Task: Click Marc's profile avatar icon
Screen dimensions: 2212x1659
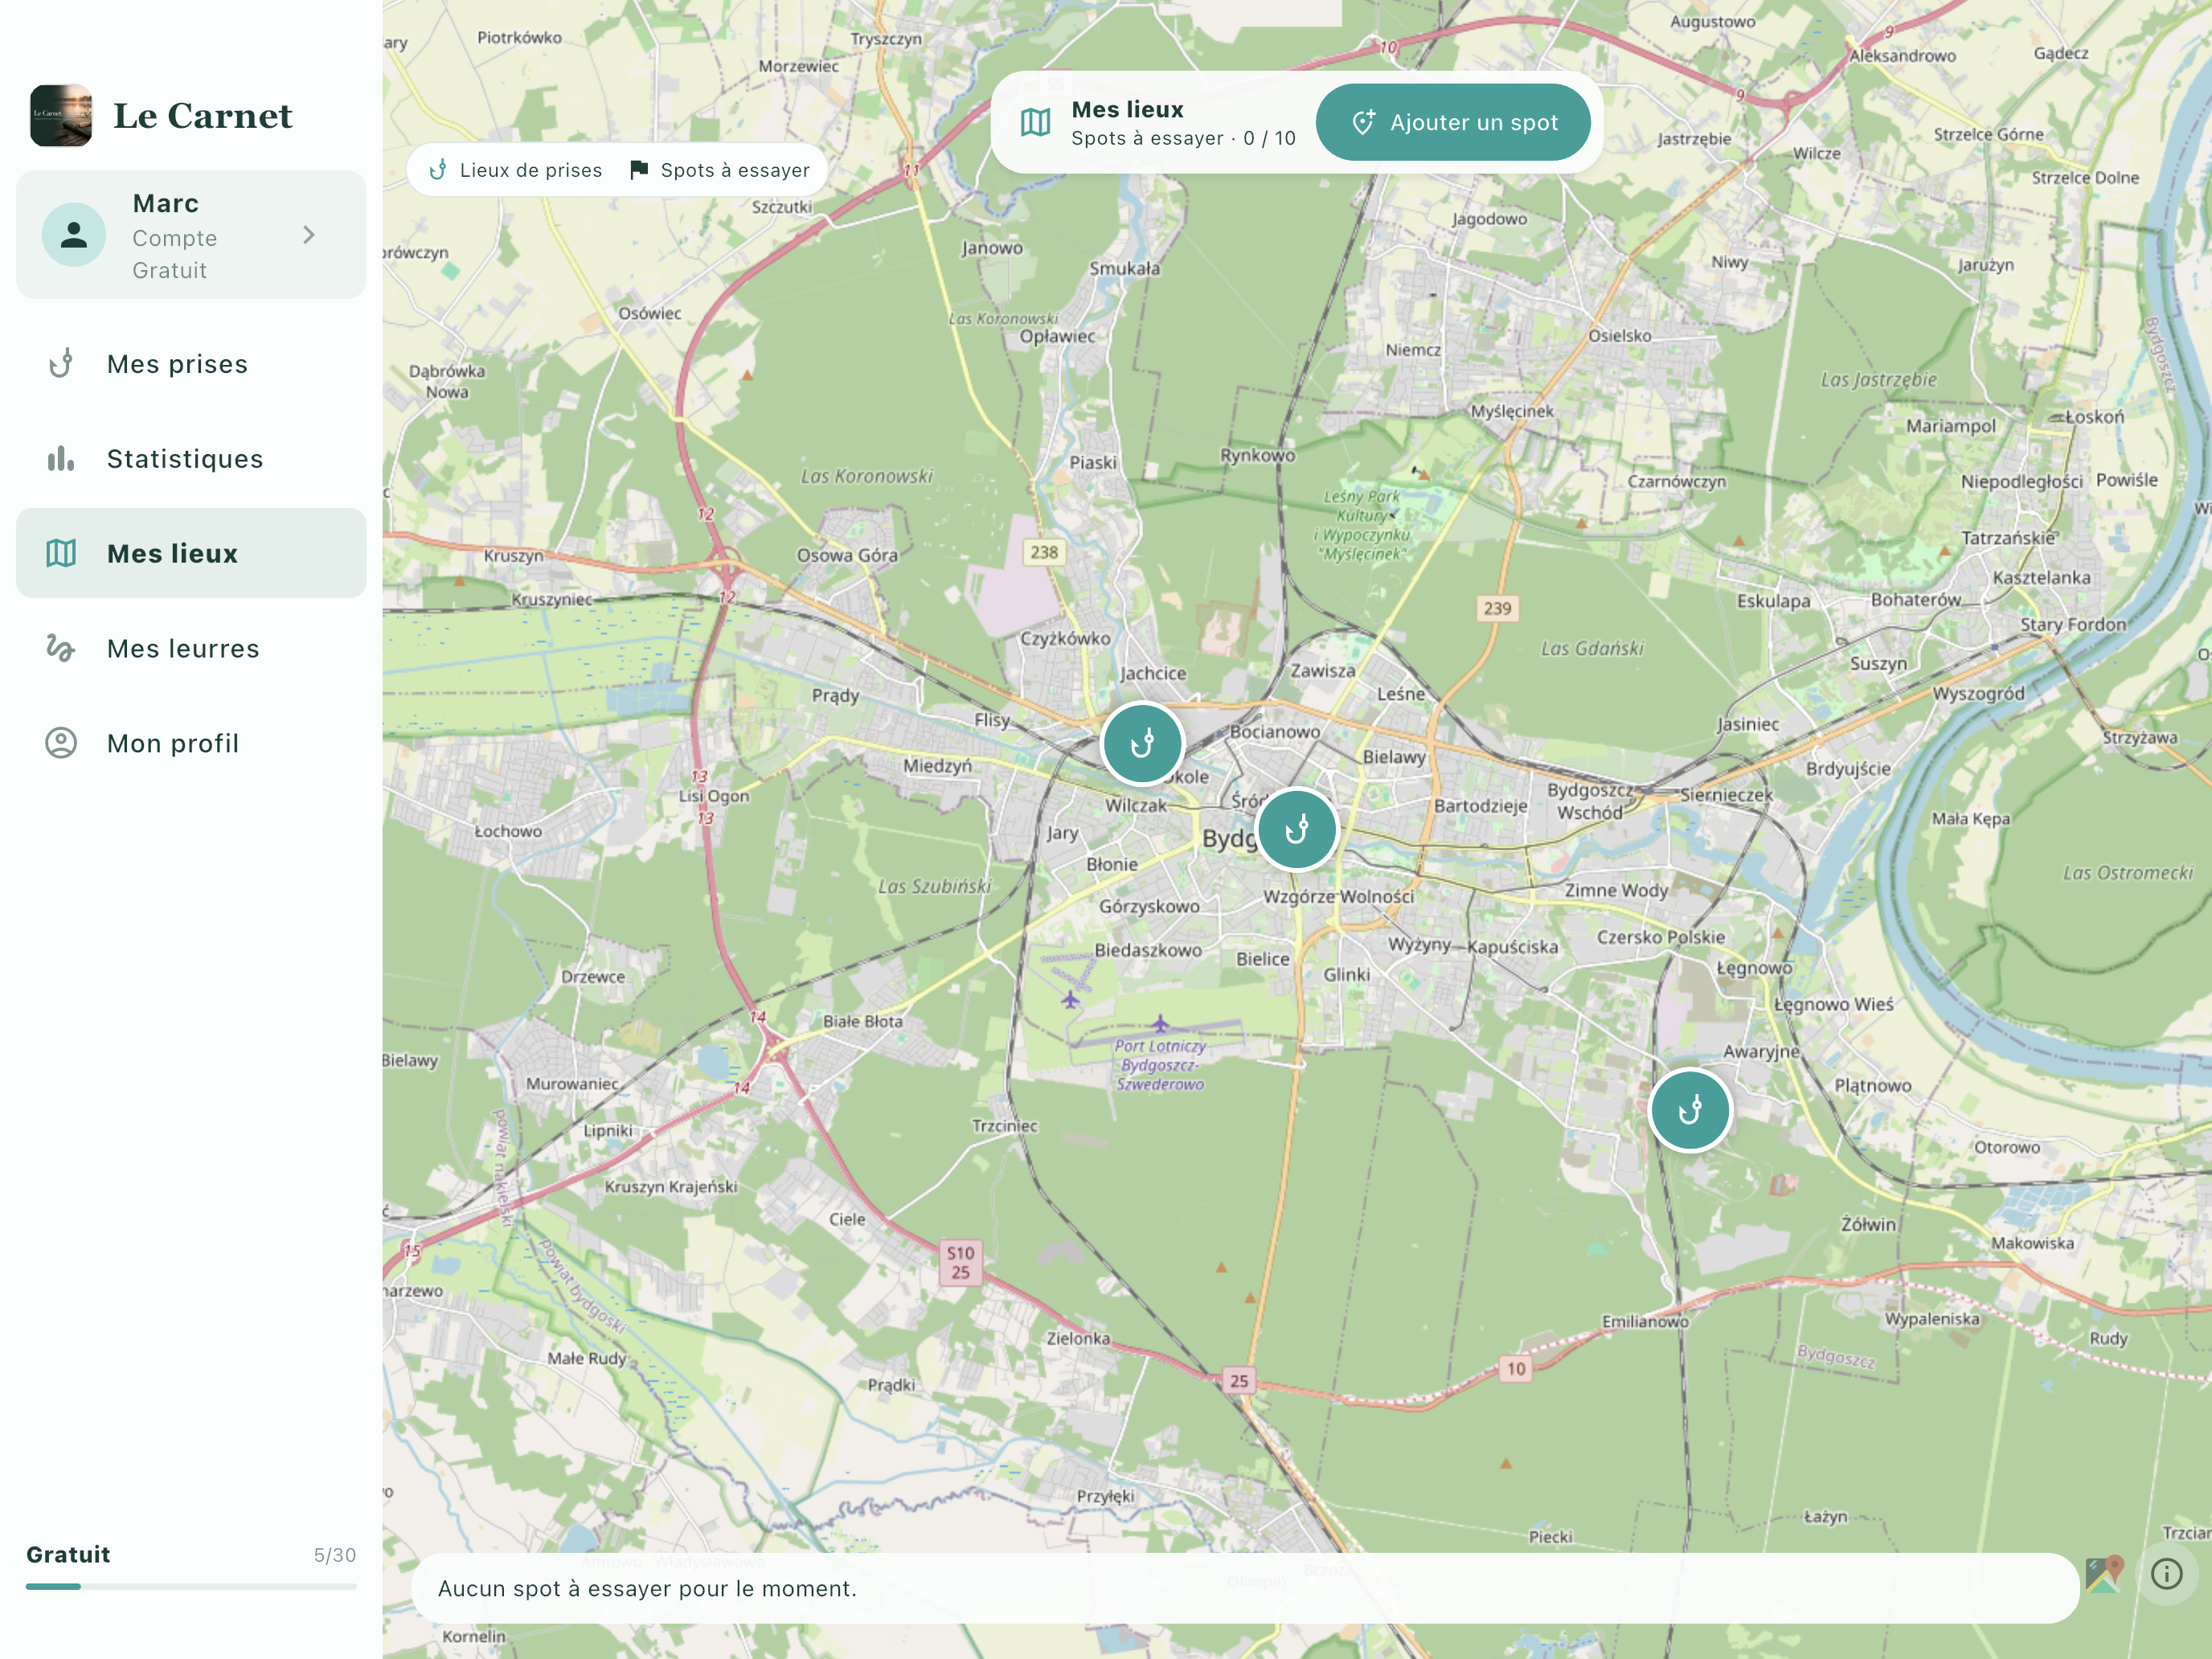Action: pyautogui.click(x=74, y=235)
